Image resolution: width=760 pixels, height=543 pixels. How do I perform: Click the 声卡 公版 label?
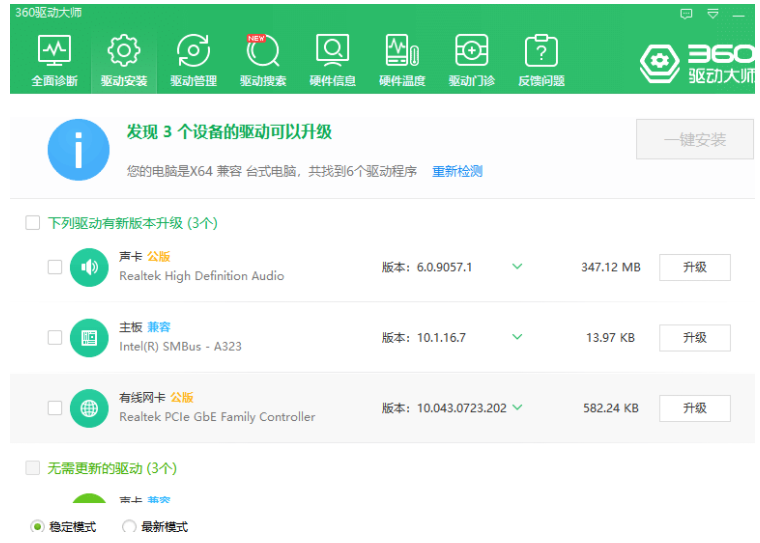145,256
